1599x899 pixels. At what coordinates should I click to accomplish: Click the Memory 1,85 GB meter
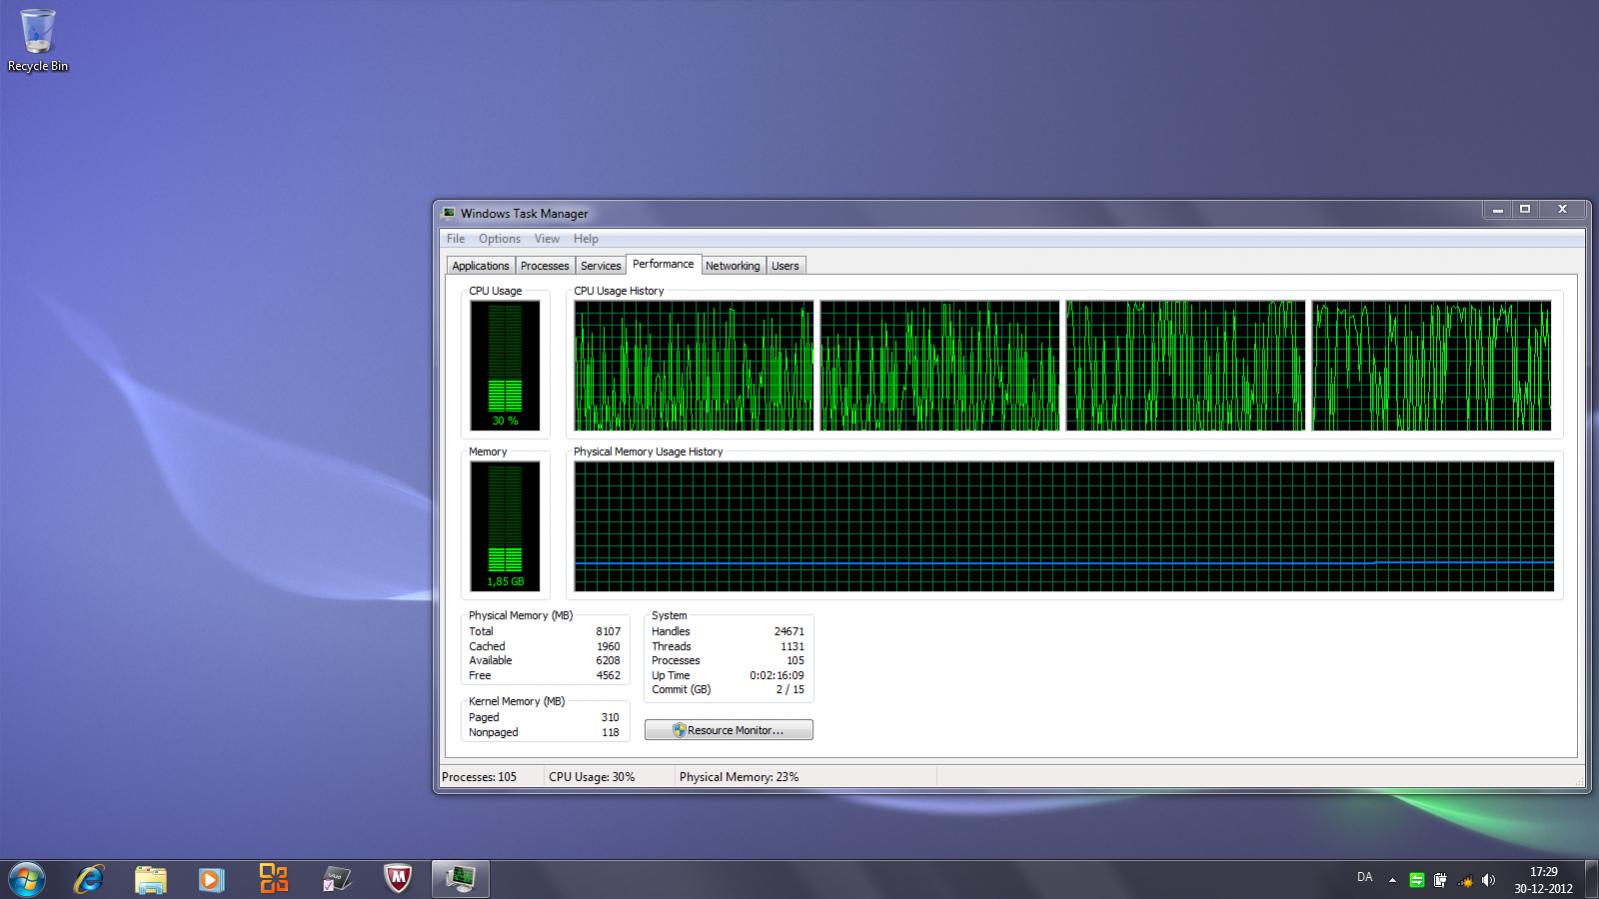pyautogui.click(x=505, y=526)
